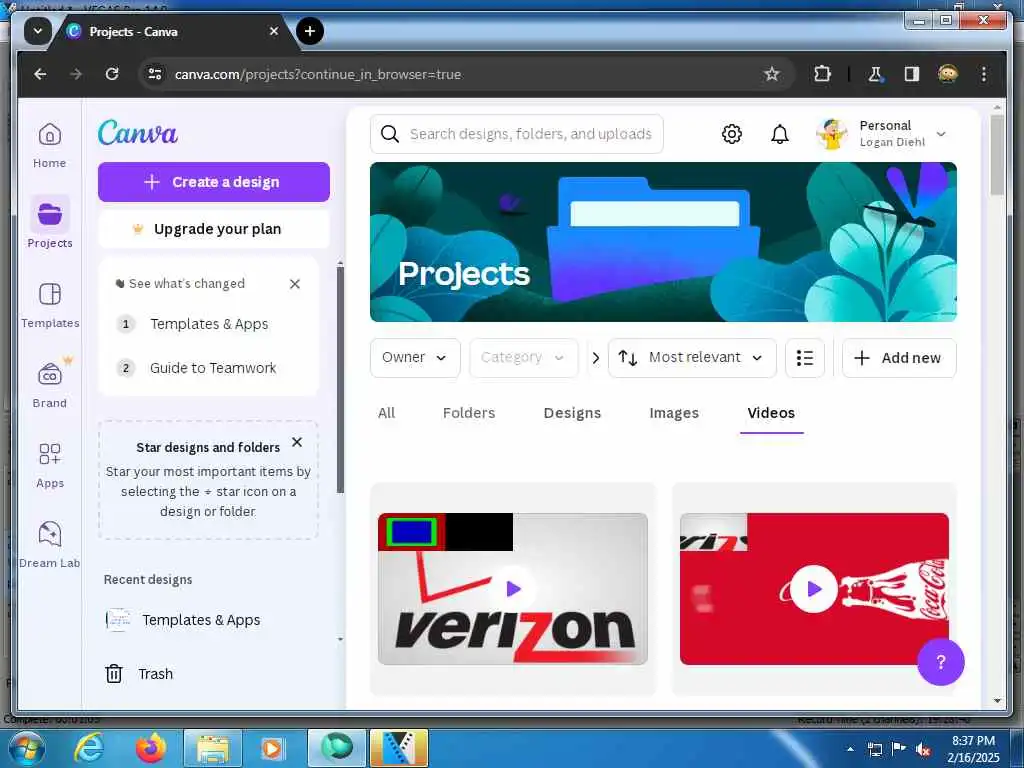Open Windows Explorer from taskbar
Screen dimensions: 1024x768
click(x=213, y=748)
